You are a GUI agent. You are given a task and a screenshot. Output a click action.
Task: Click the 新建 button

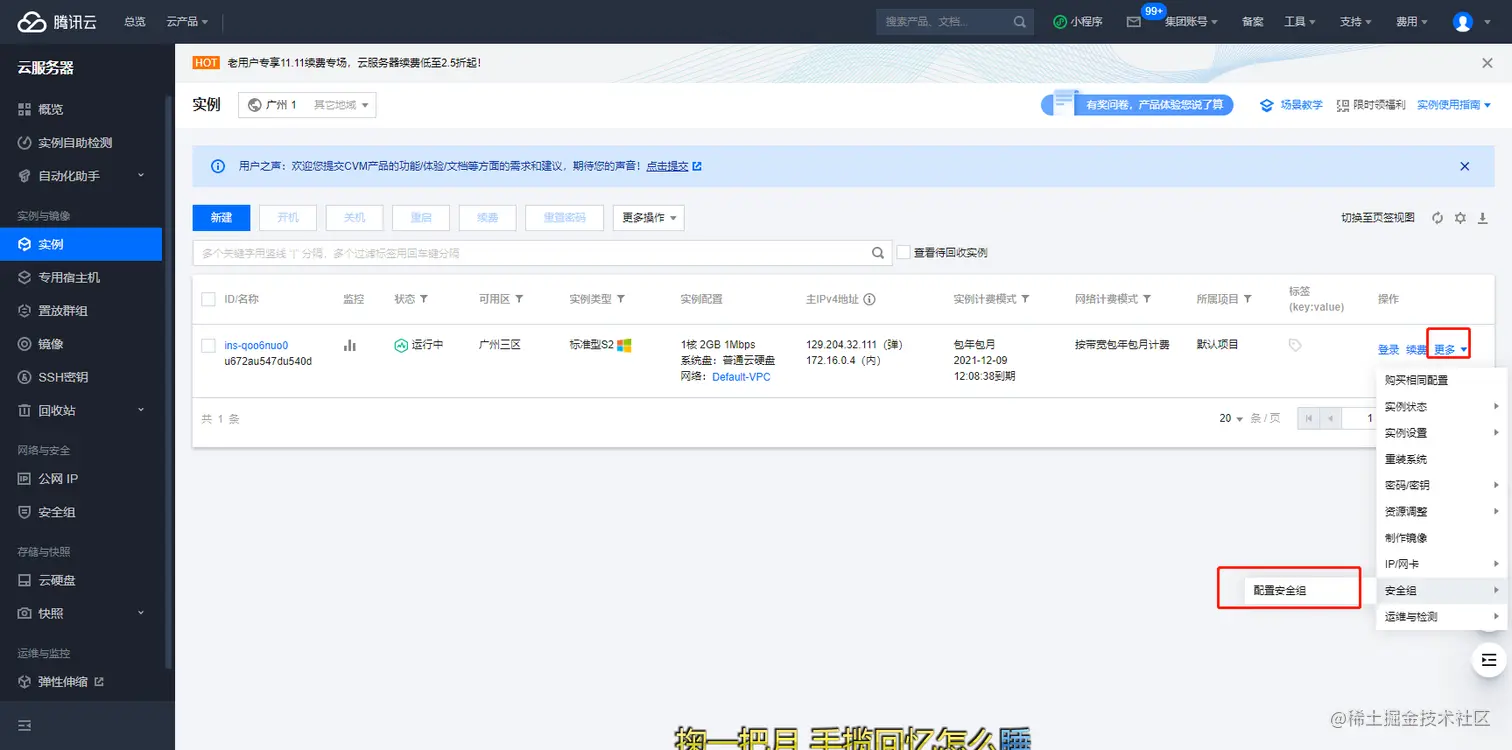pos(221,218)
